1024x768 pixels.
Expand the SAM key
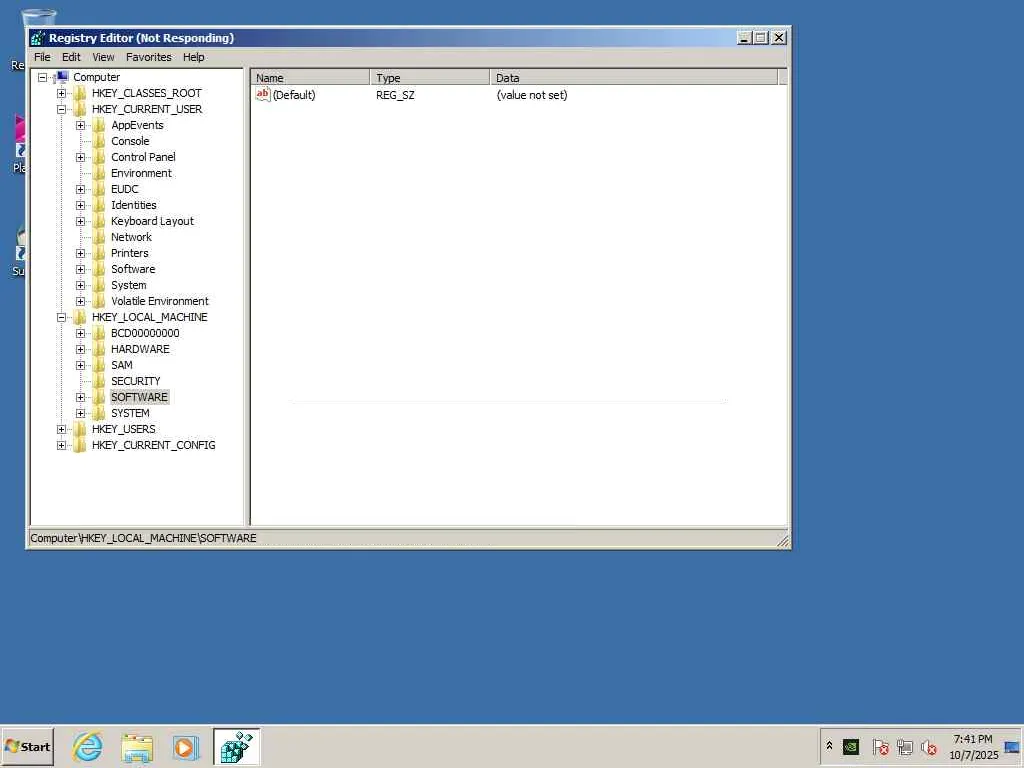point(80,365)
